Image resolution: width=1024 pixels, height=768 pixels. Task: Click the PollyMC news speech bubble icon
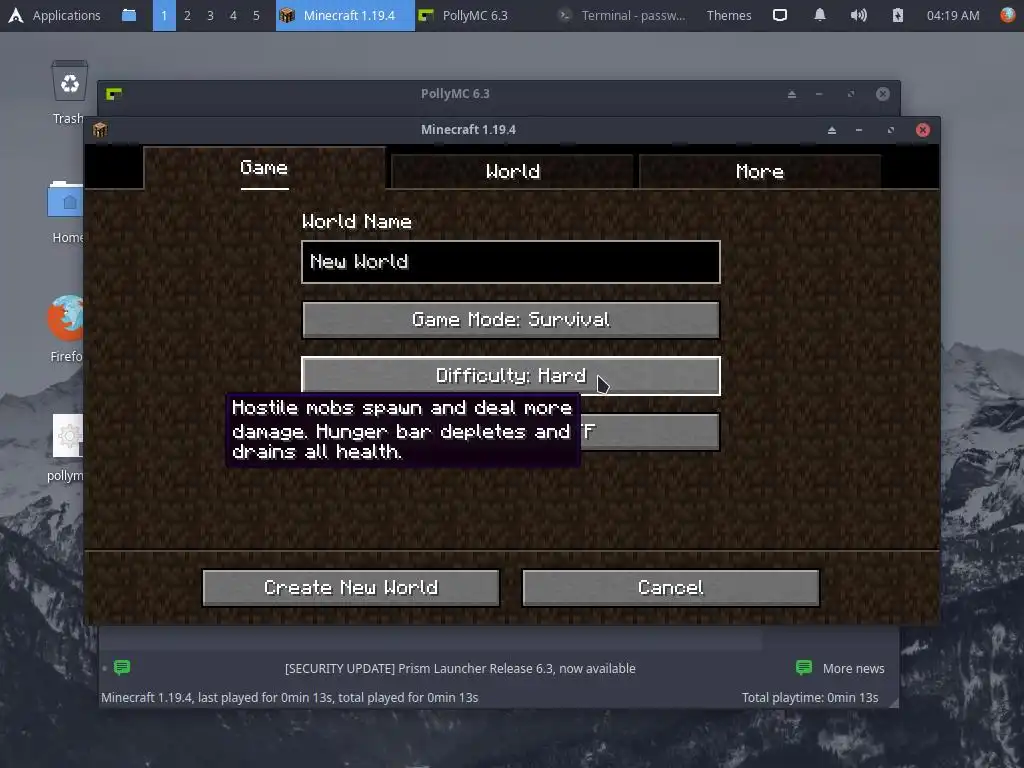coord(122,667)
